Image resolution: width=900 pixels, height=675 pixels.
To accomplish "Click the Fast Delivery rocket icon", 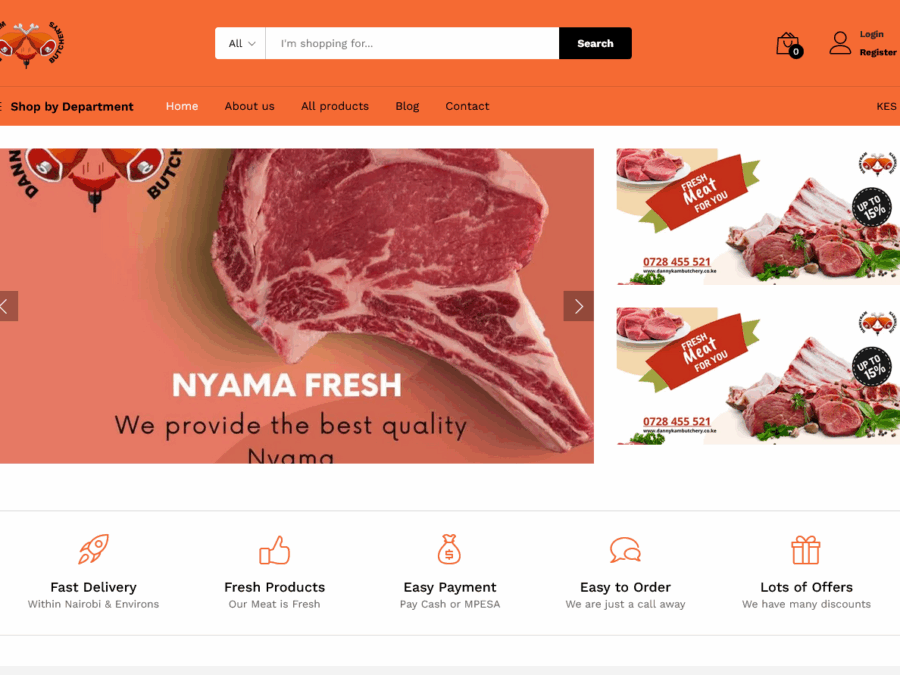I will click(x=94, y=549).
